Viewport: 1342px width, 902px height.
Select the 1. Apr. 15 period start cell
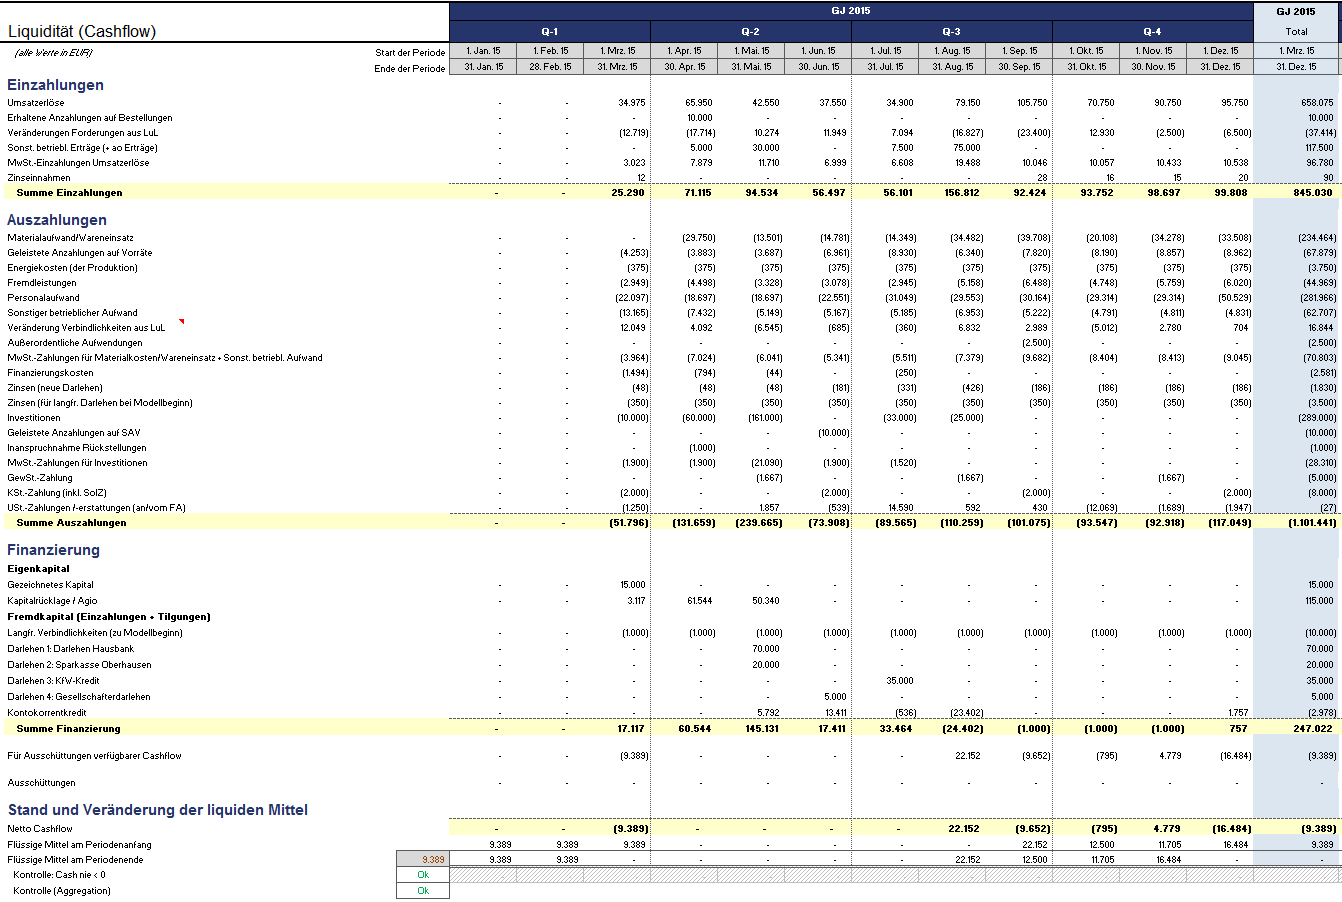click(684, 51)
